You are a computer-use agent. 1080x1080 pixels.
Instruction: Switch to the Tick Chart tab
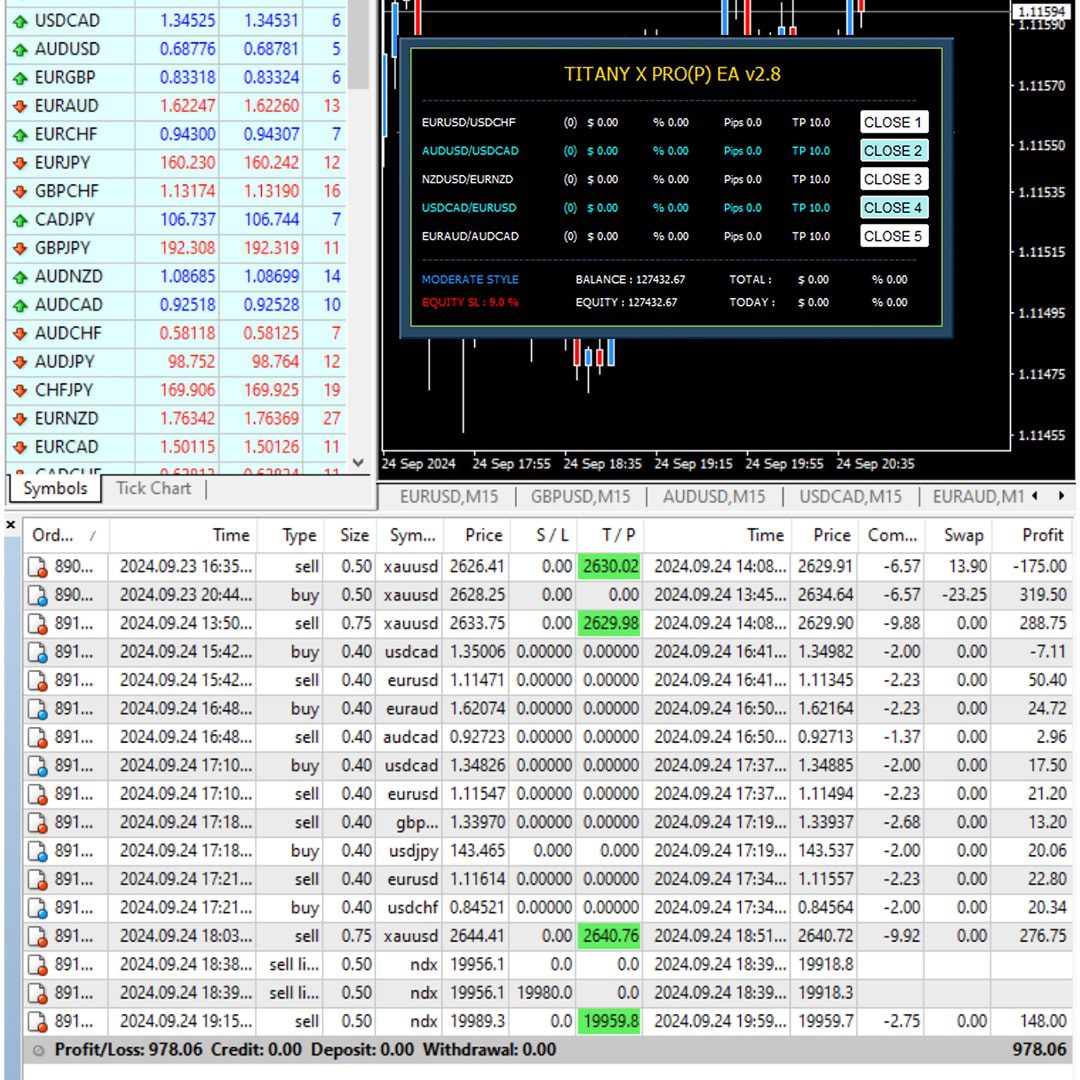tap(153, 488)
